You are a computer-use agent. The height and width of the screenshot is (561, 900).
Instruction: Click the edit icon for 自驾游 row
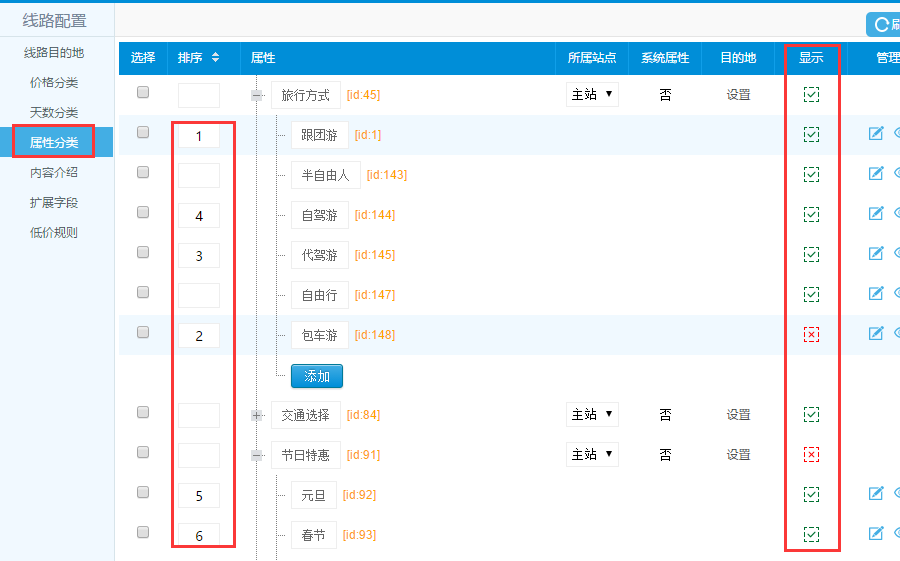click(x=876, y=213)
